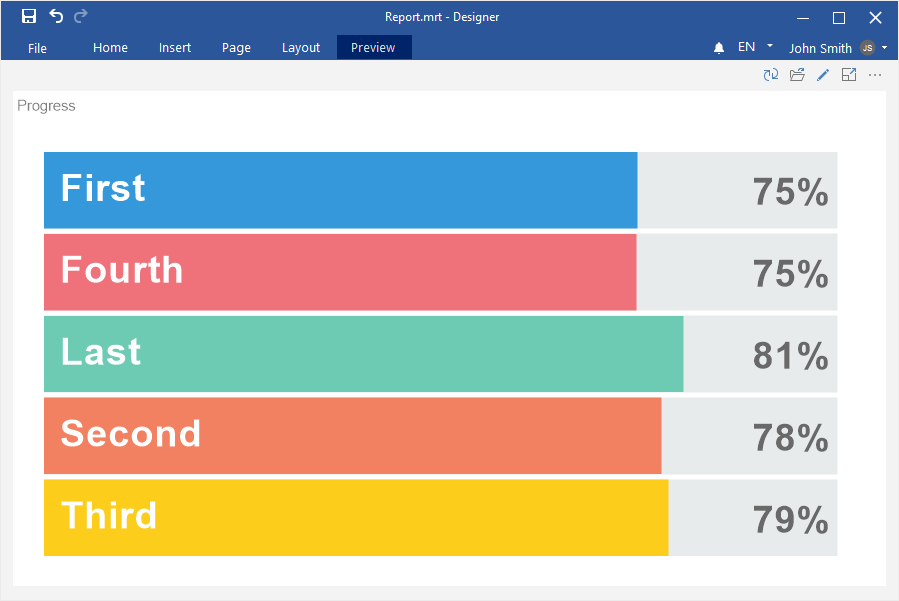Edit the dashboard with the pencil icon

click(x=823, y=75)
